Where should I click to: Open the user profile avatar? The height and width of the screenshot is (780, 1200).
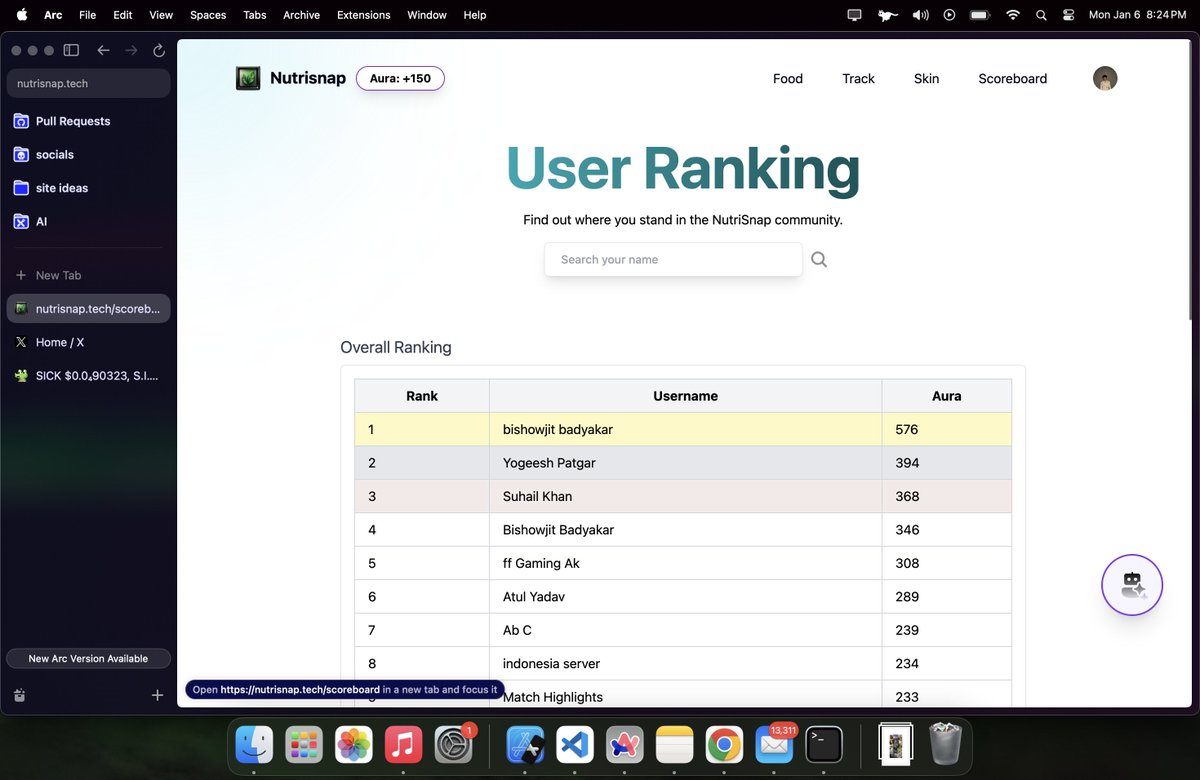(1105, 78)
